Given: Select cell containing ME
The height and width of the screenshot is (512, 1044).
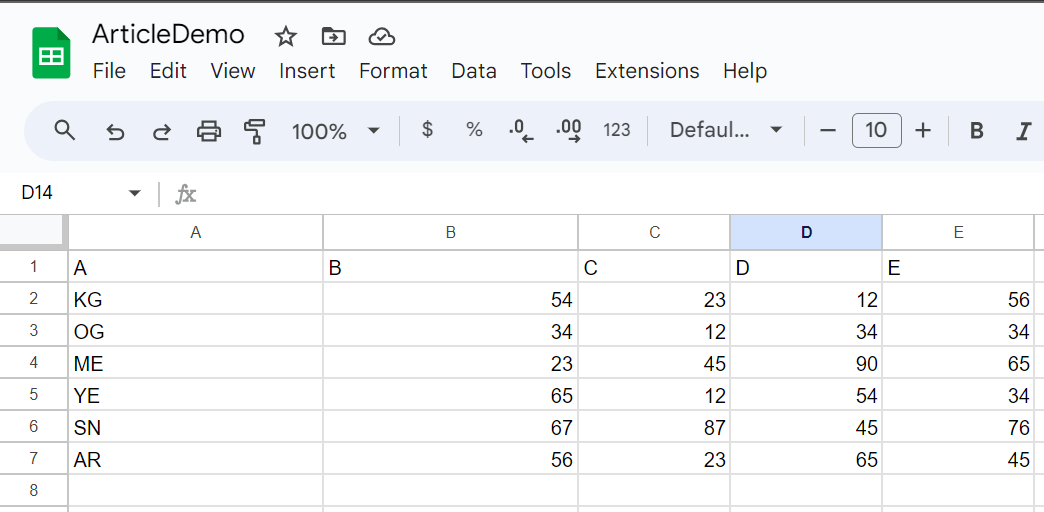Looking at the screenshot, I should tap(195, 363).
